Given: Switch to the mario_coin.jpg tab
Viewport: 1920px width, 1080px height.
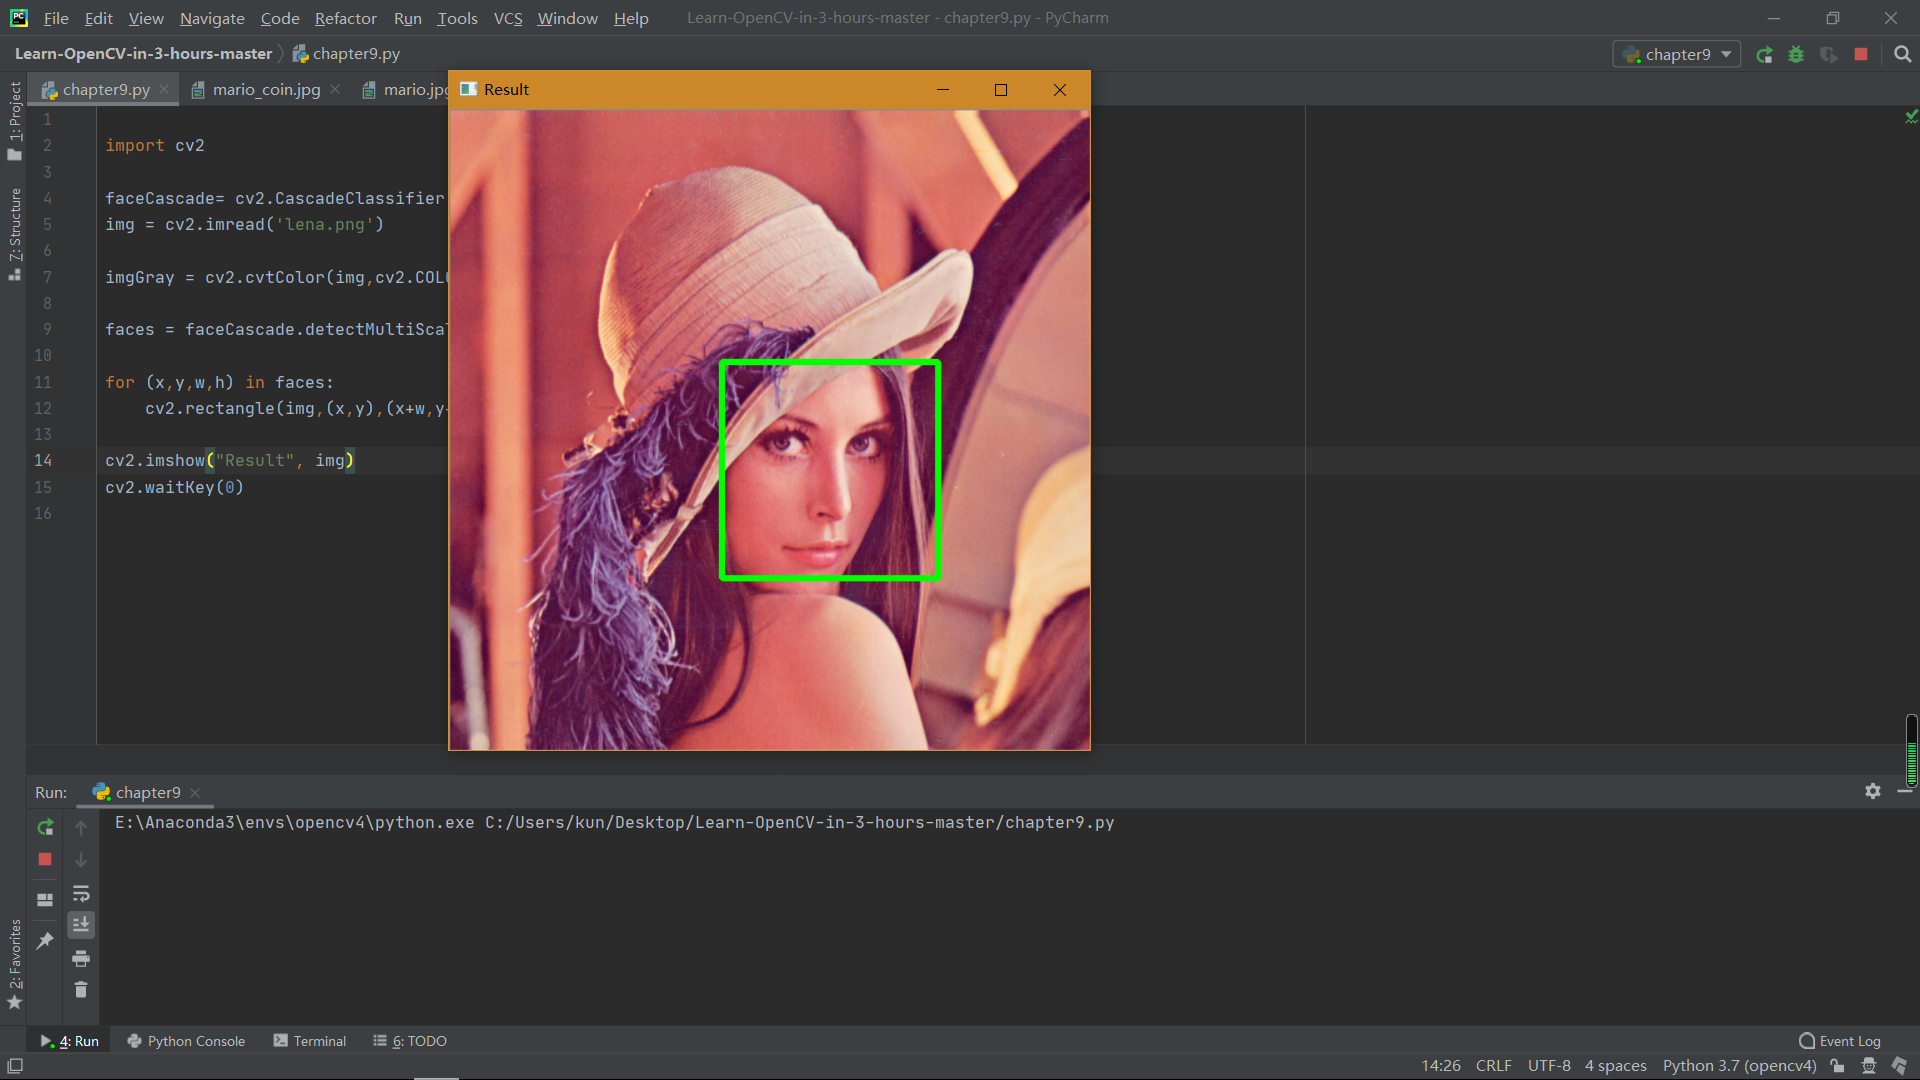Looking at the screenshot, I should (263, 89).
